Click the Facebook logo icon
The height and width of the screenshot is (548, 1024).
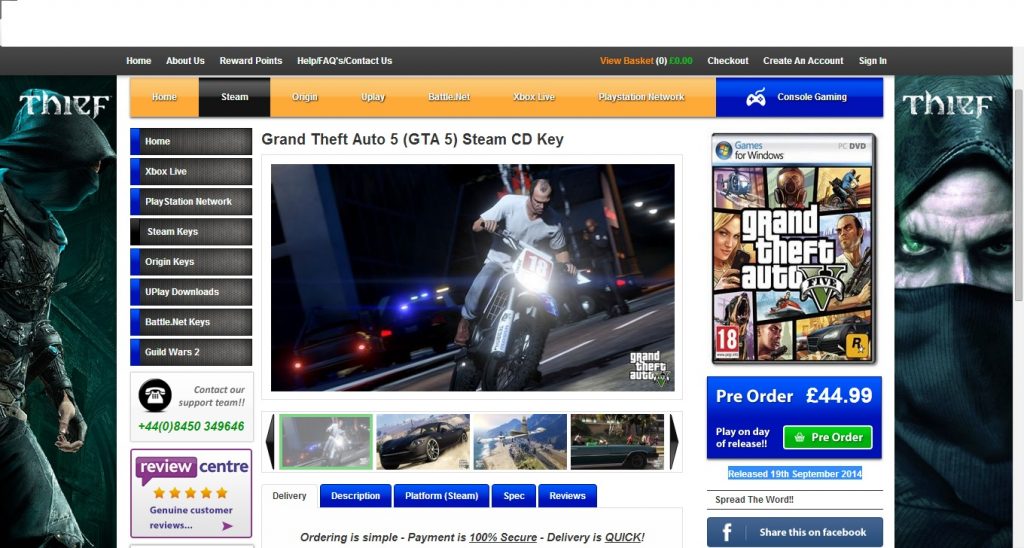(x=727, y=532)
